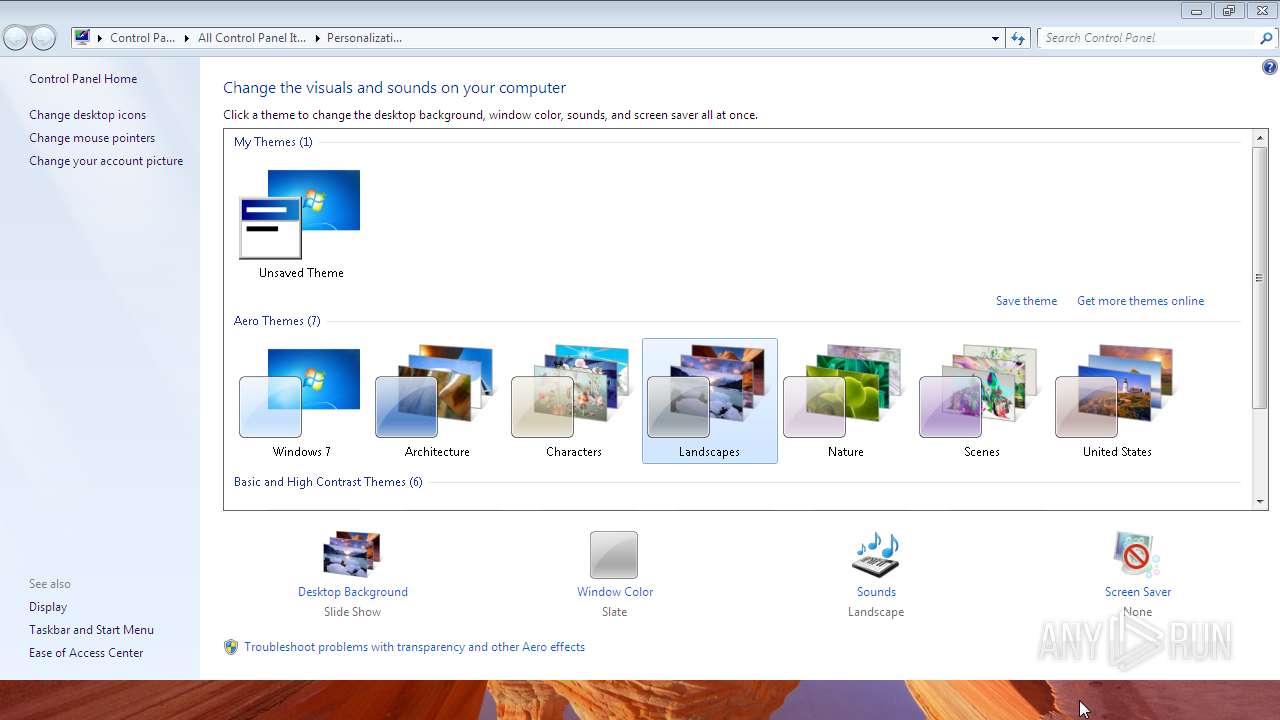Screen dimensions: 1280x720
Task: Open Taskbar and Start Menu link
Action: [91, 630]
